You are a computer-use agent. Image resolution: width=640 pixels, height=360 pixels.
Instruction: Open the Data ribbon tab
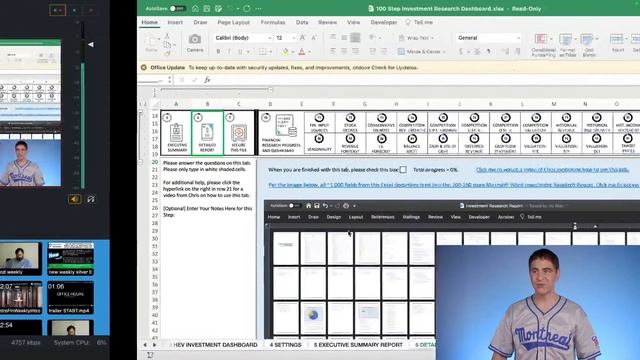tap(302, 22)
